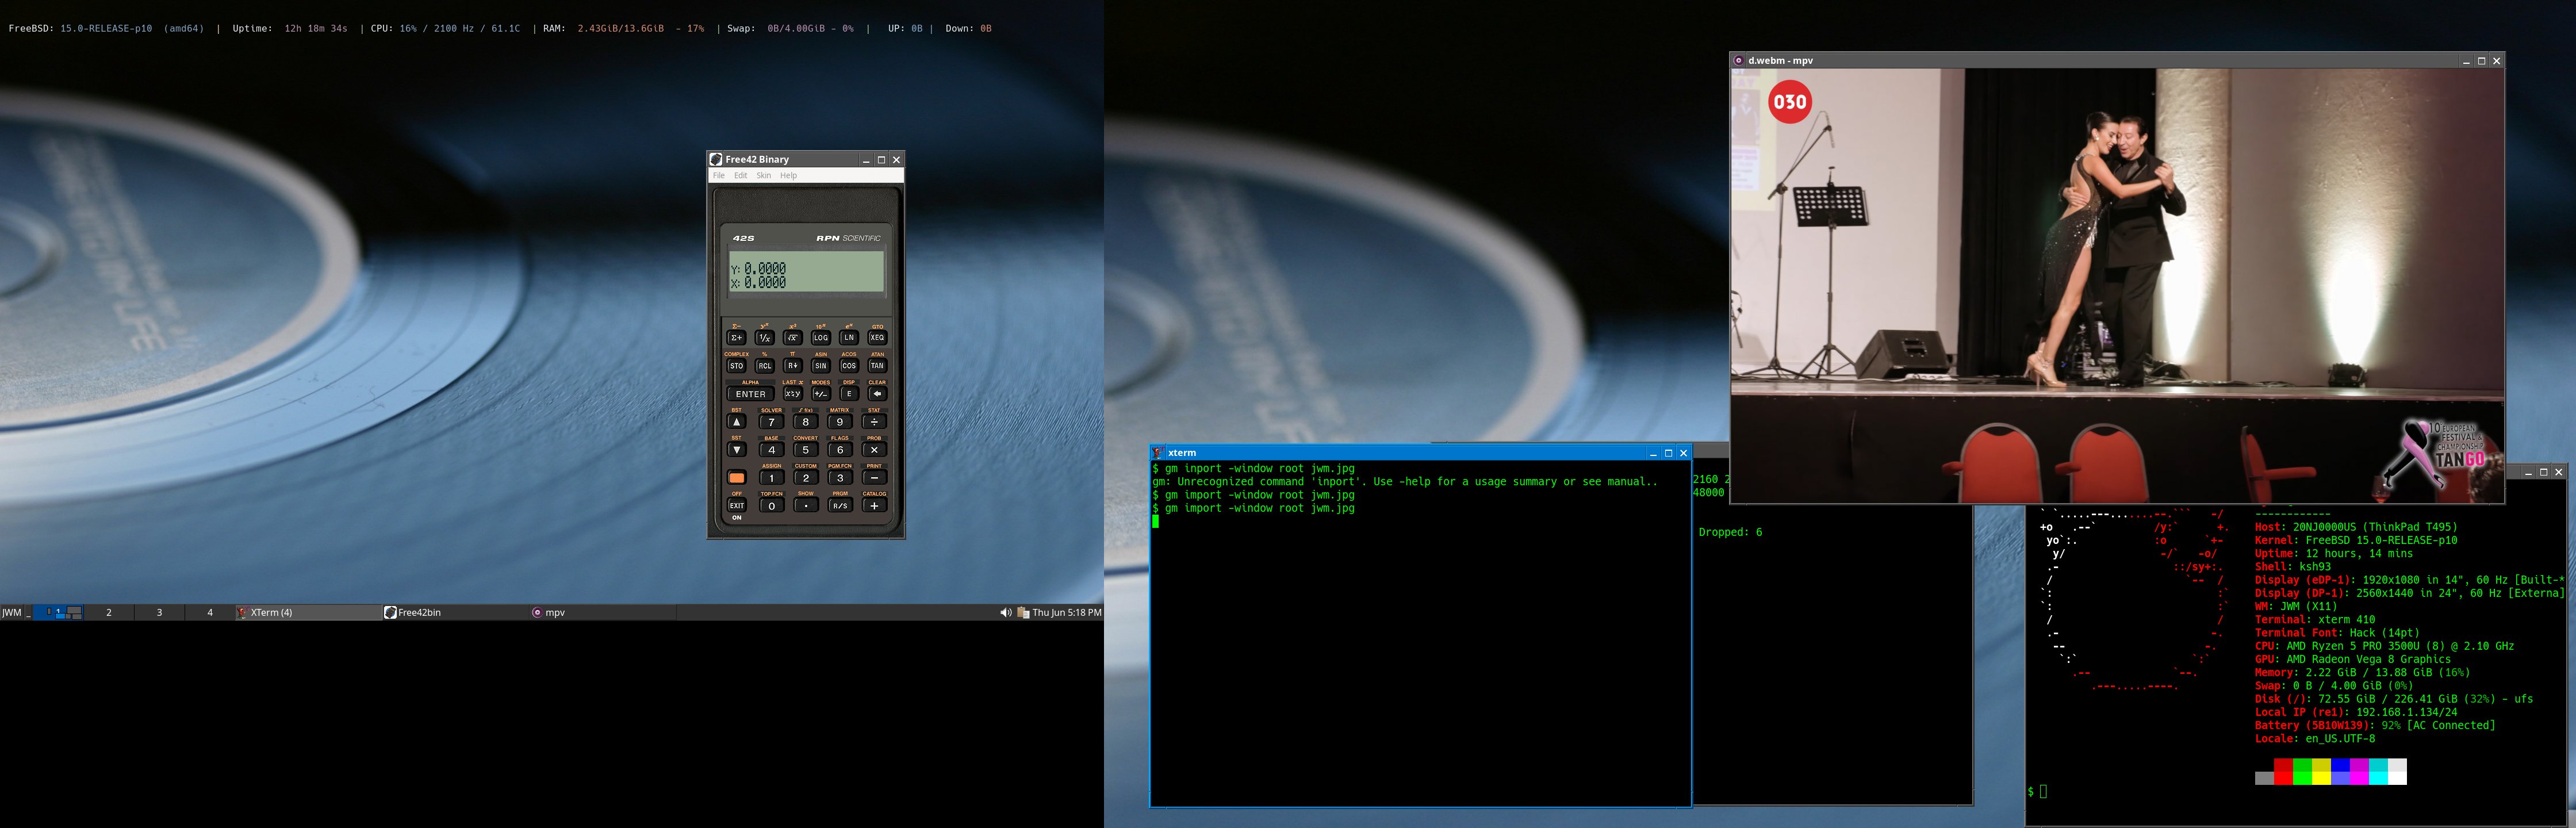
Task: Switch to virtual desktop 3
Action: 159,613
